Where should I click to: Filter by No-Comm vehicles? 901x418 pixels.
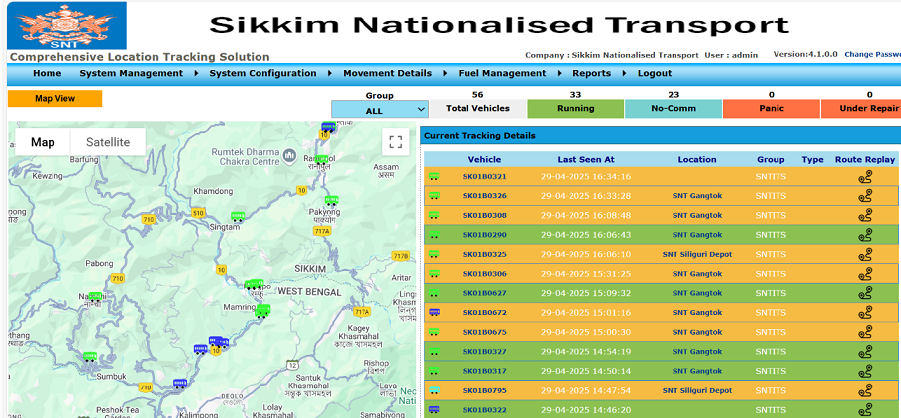click(x=673, y=109)
